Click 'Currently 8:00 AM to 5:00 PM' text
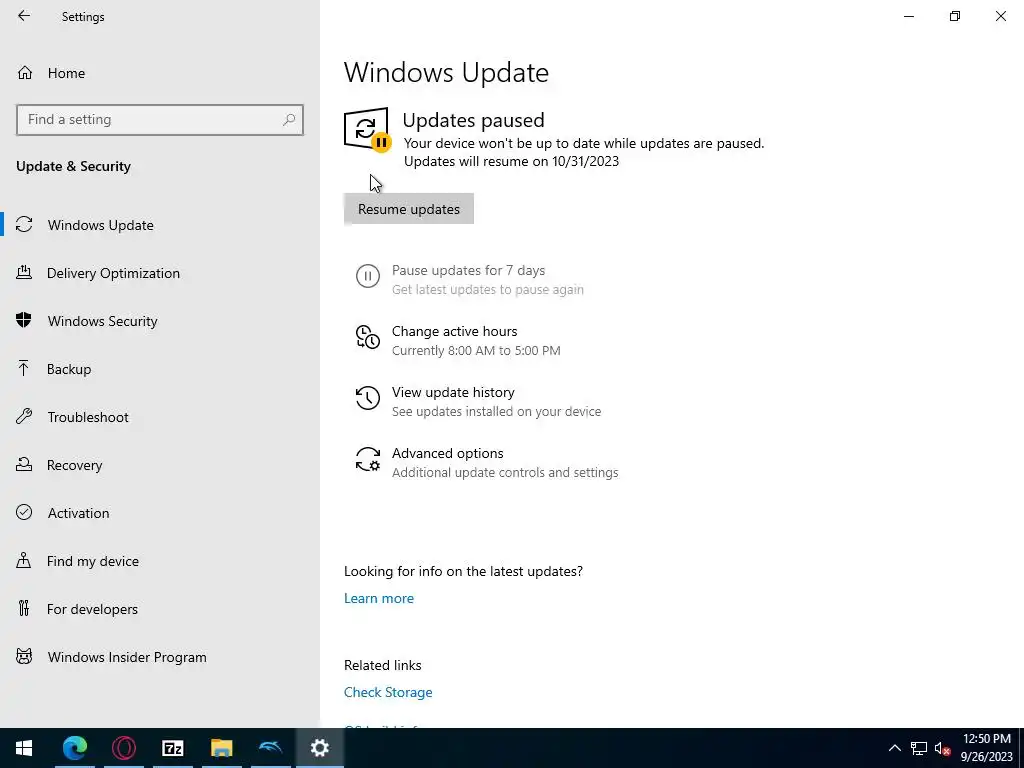 coord(476,350)
